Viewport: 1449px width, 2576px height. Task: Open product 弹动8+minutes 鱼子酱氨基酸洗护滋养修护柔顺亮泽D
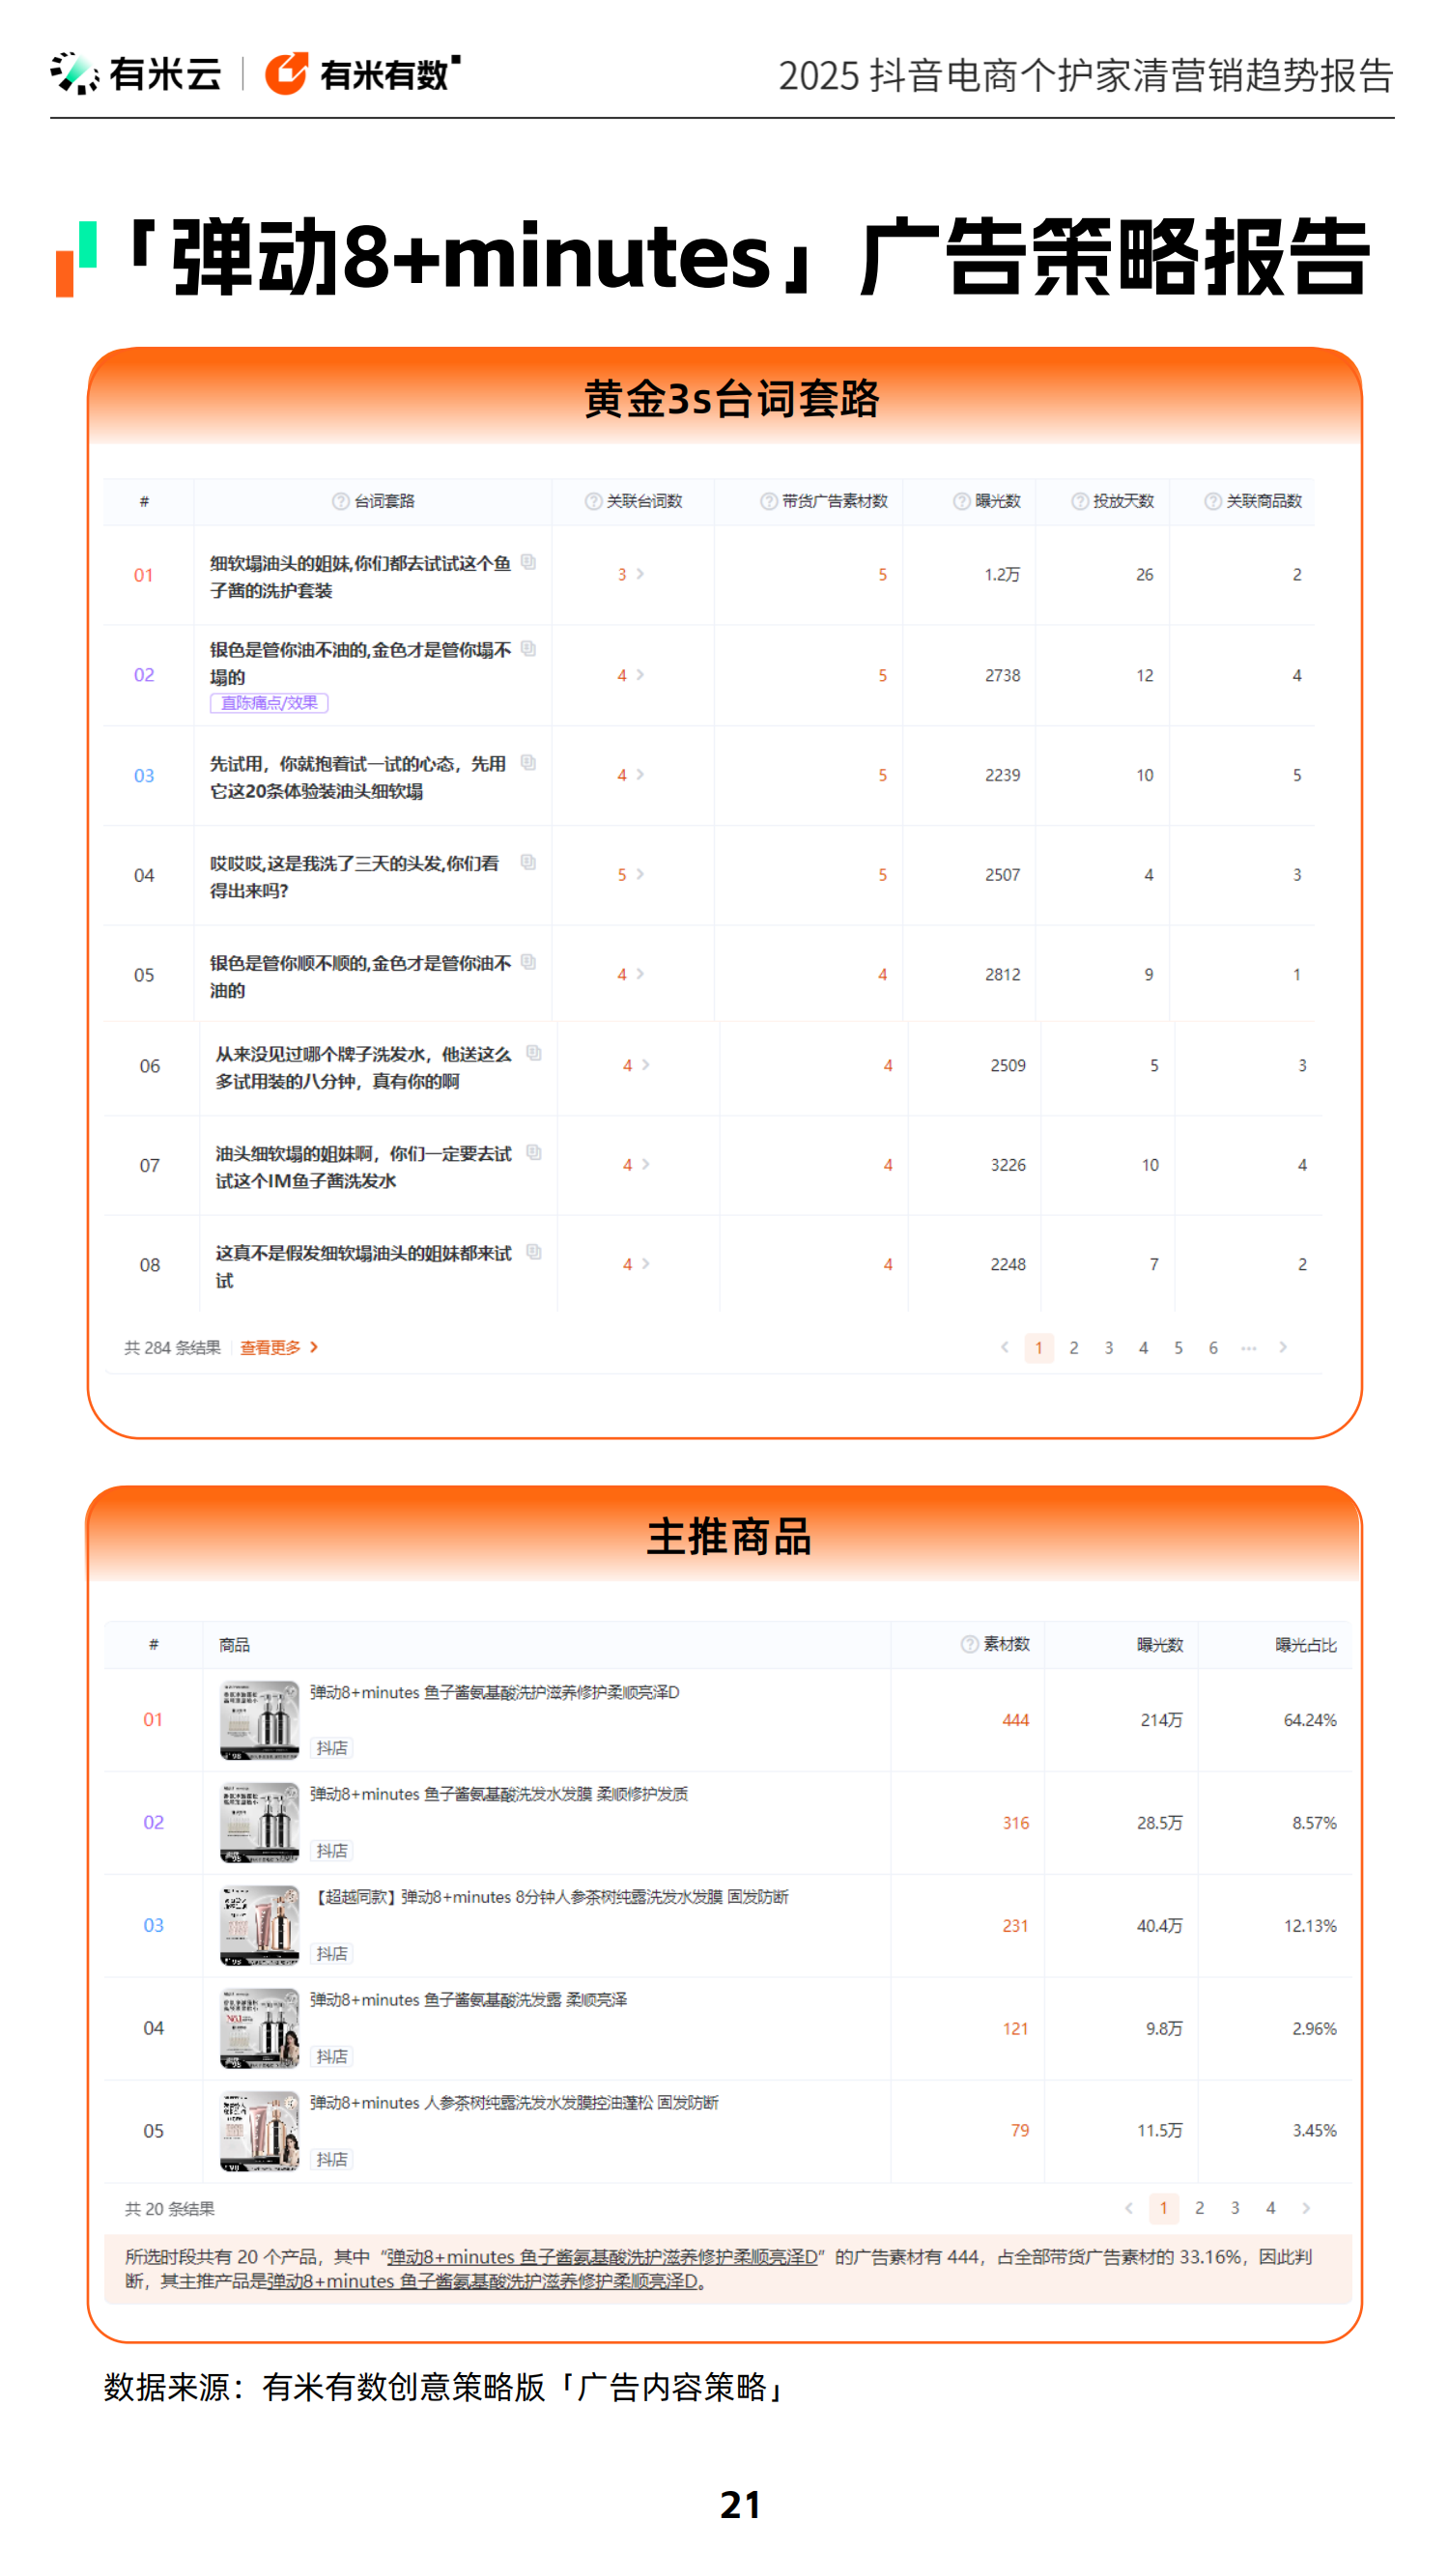click(495, 1693)
